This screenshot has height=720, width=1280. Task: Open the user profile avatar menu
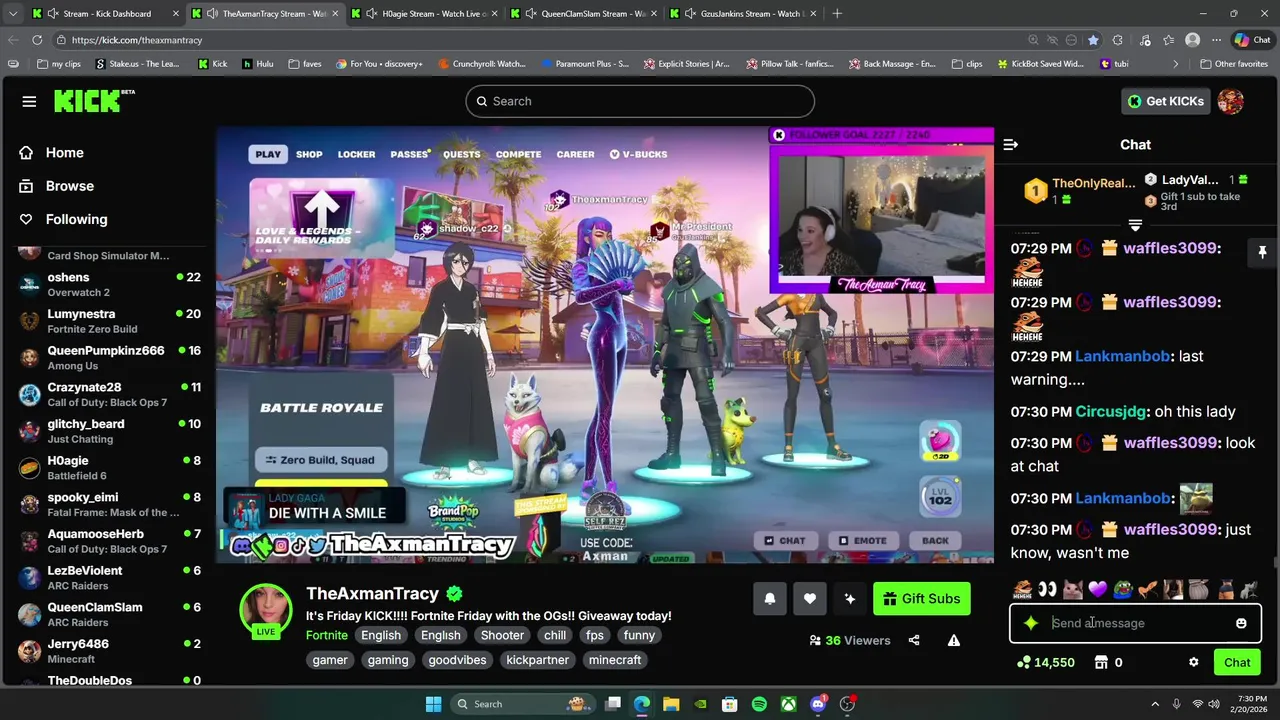[x=1231, y=101]
